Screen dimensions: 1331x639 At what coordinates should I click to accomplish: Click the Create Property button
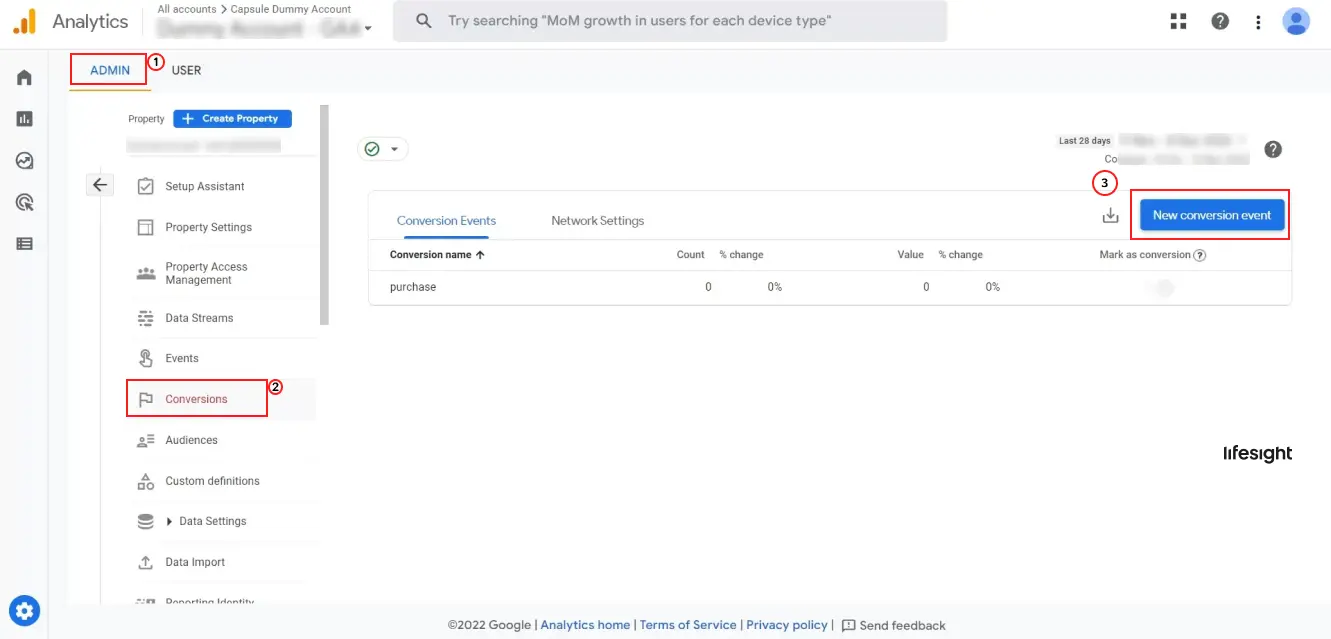click(233, 118)
